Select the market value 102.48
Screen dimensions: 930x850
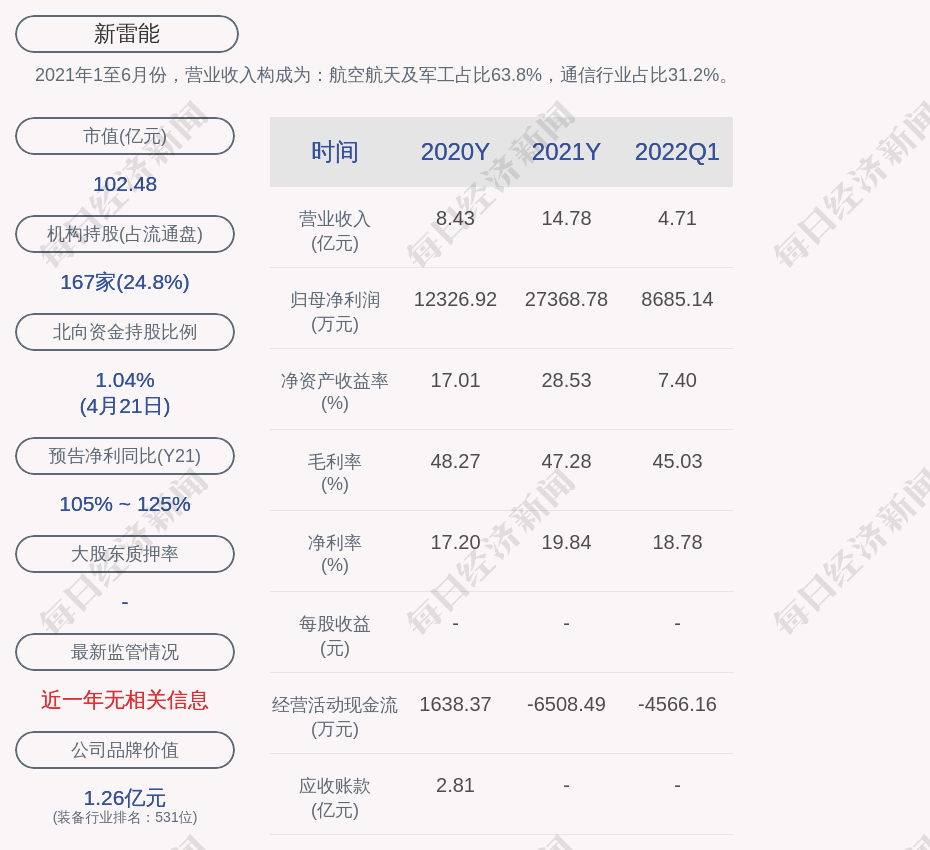[125, 184]
